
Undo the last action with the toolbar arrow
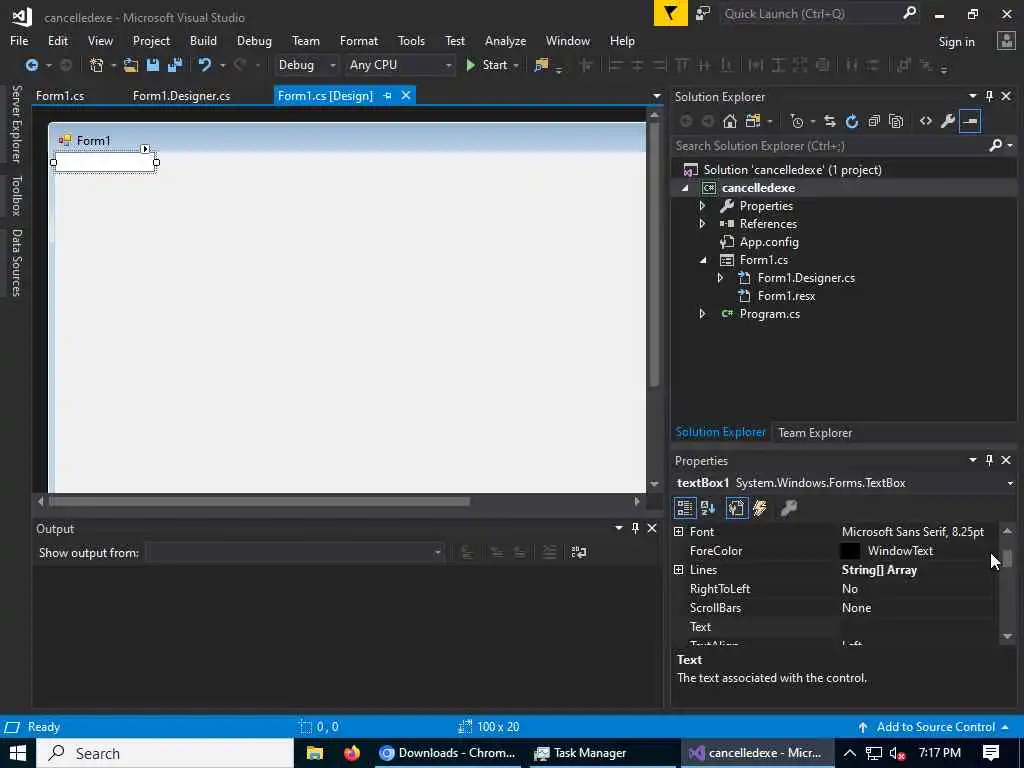click(x=205, y=65)
